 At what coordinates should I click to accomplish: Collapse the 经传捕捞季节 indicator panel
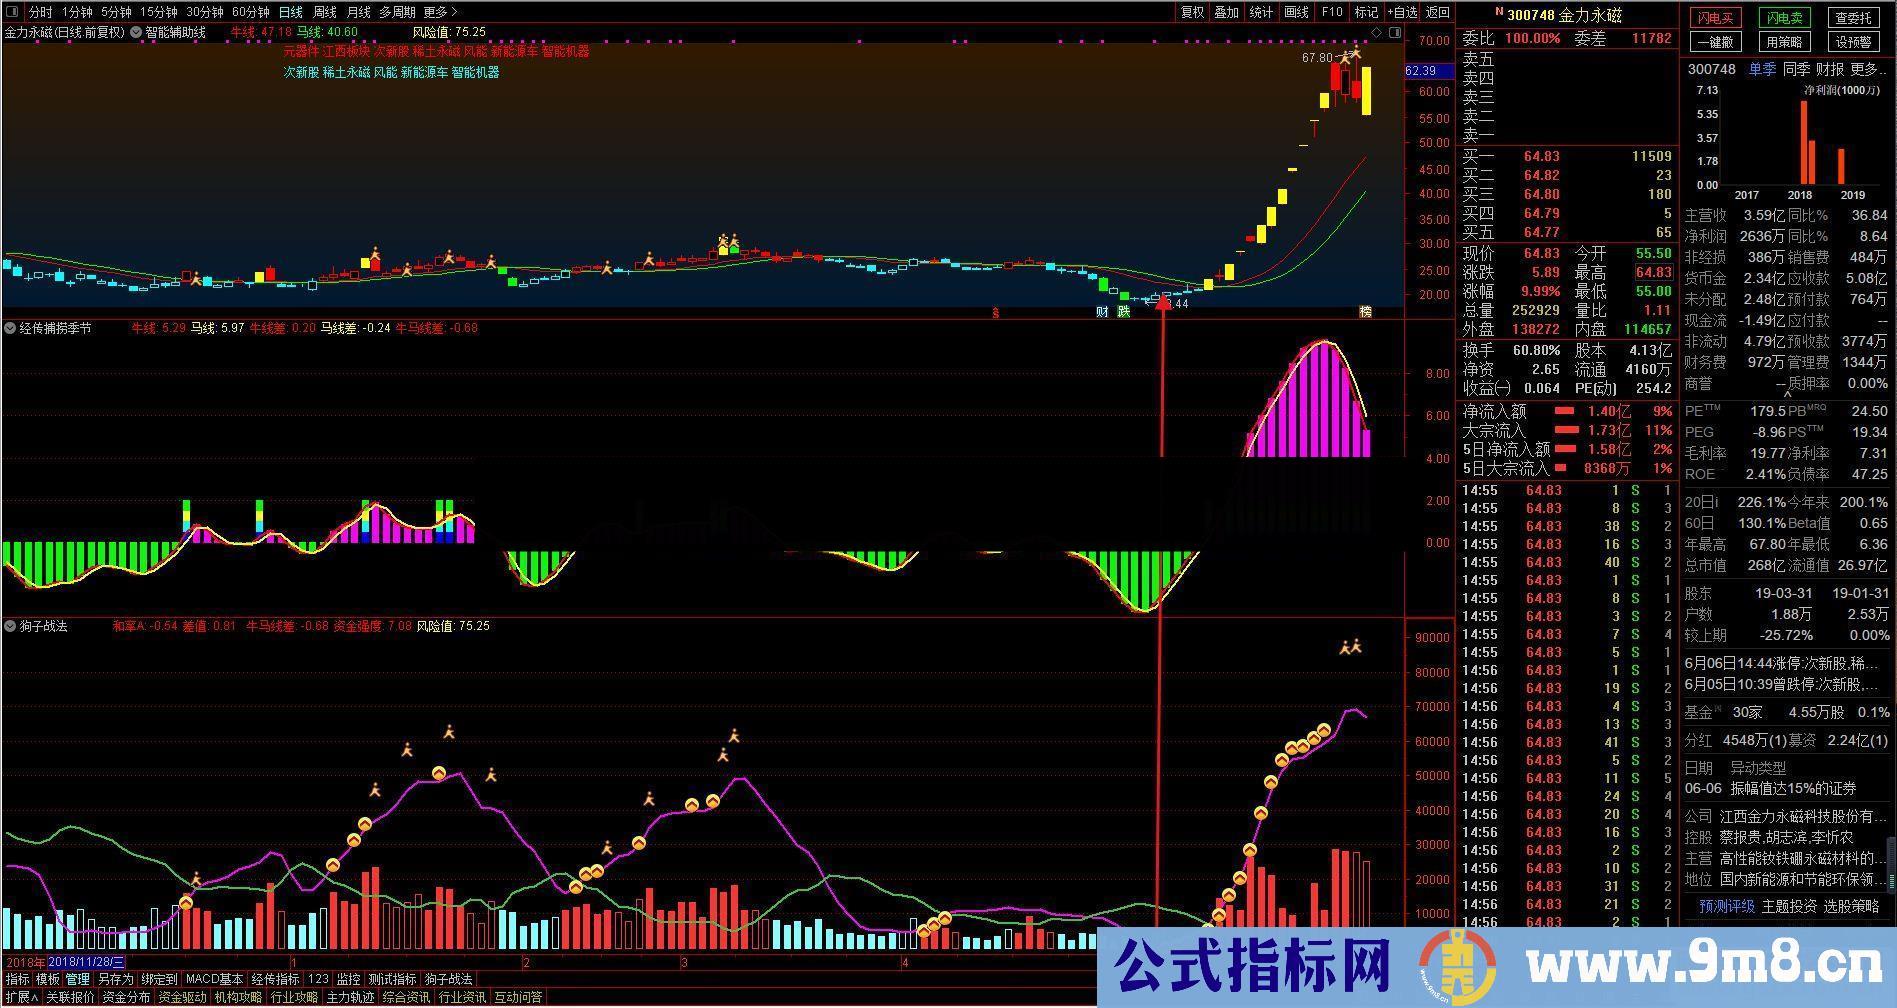point(9,327)
